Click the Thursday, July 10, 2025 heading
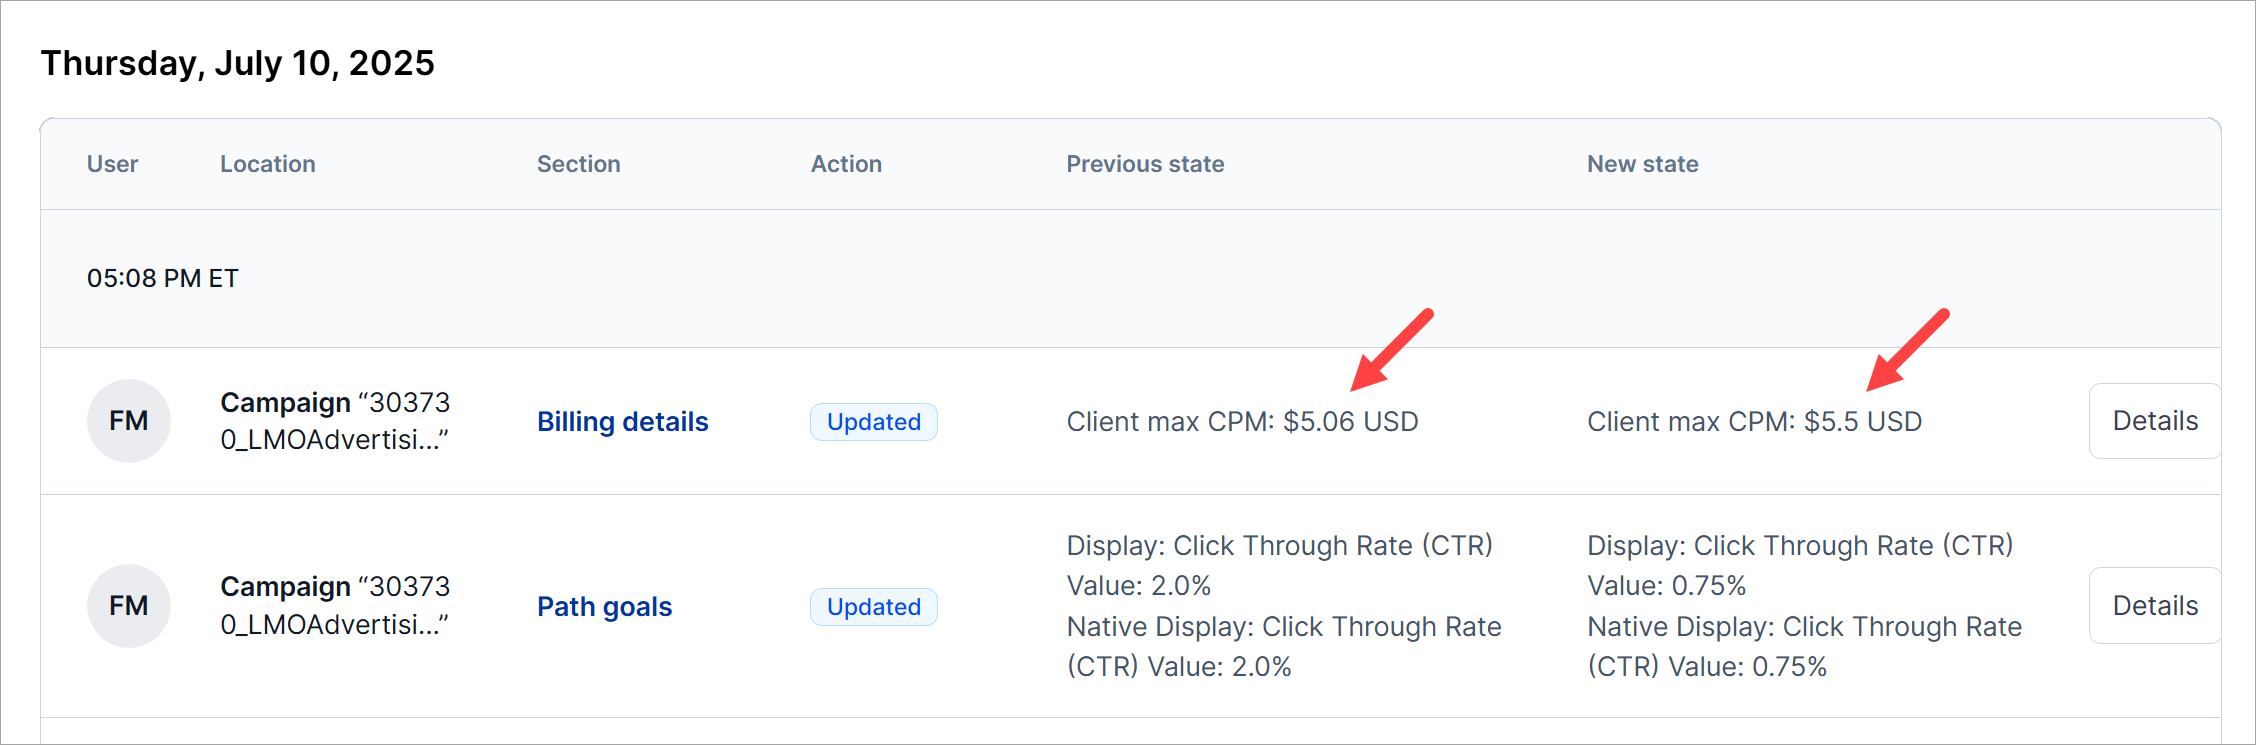This screenshot has height=745, width=2256. pyautogui.click(x=237, y=63)
